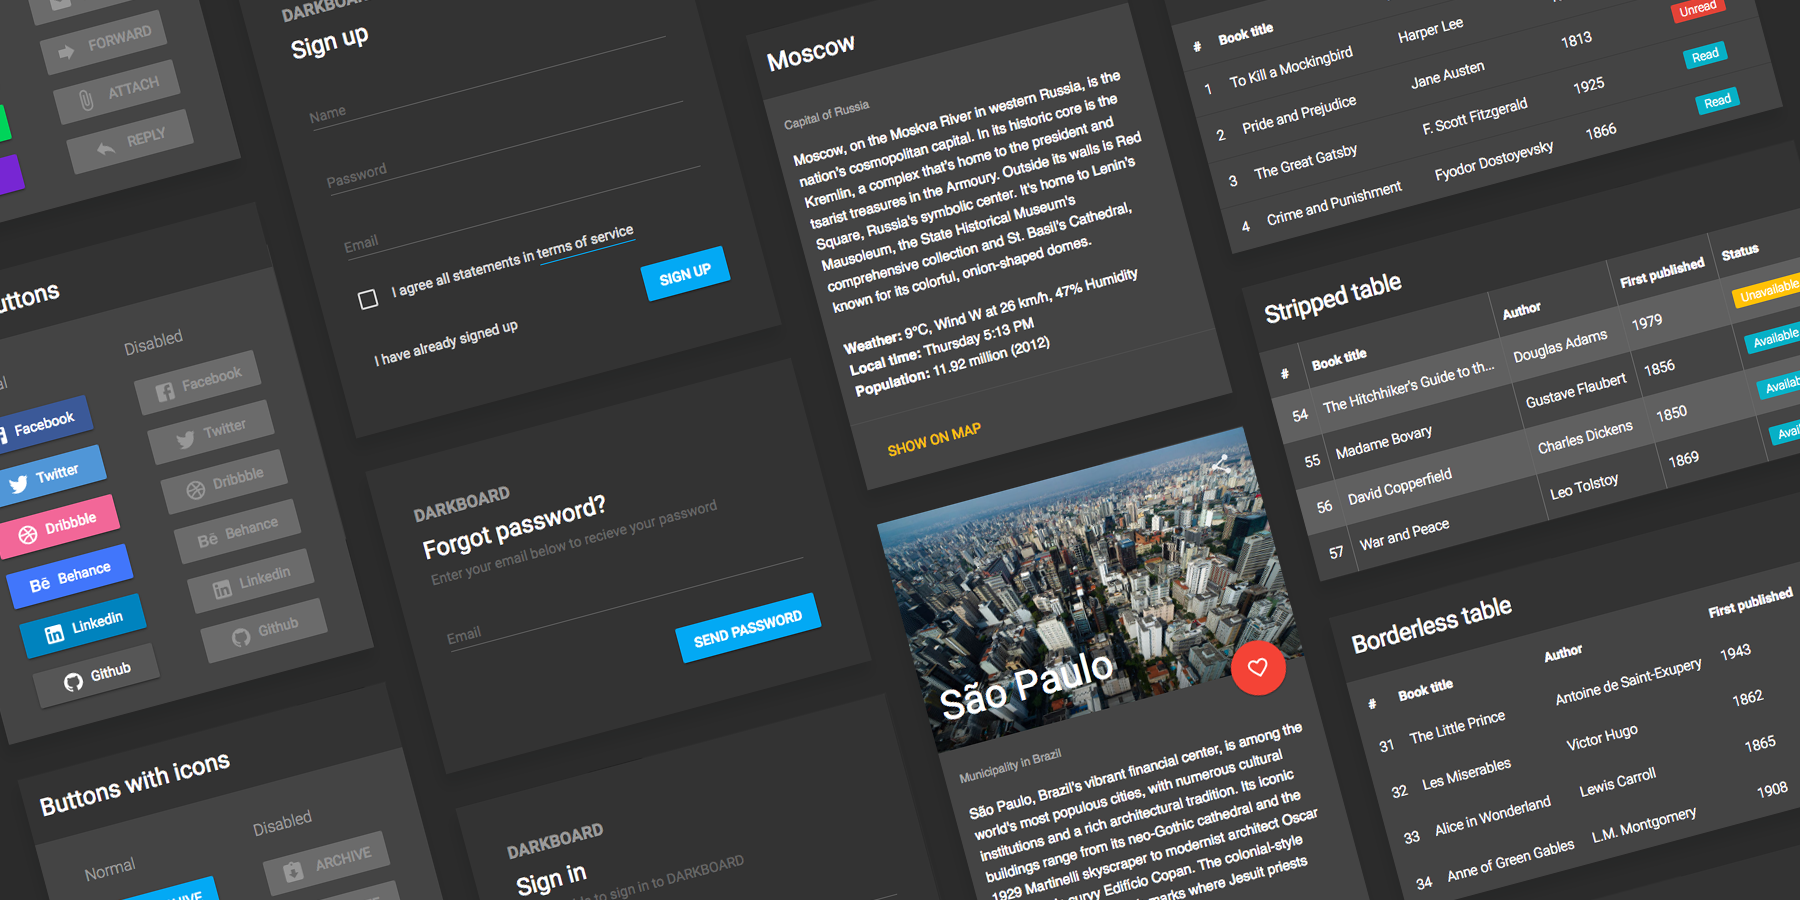Click the disabled Dribbble icon
The width and height of the screenshot is (1800, 900).
(195, 490)
